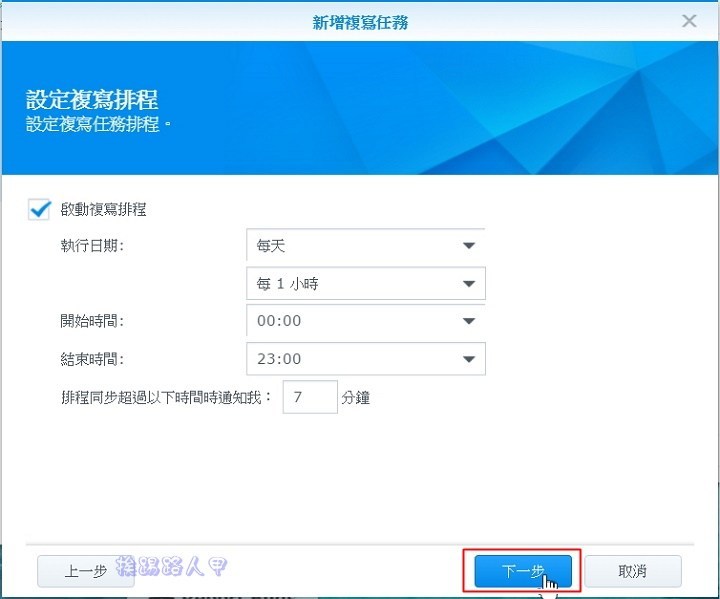Click the 開始時間 label

coord(92,321)
